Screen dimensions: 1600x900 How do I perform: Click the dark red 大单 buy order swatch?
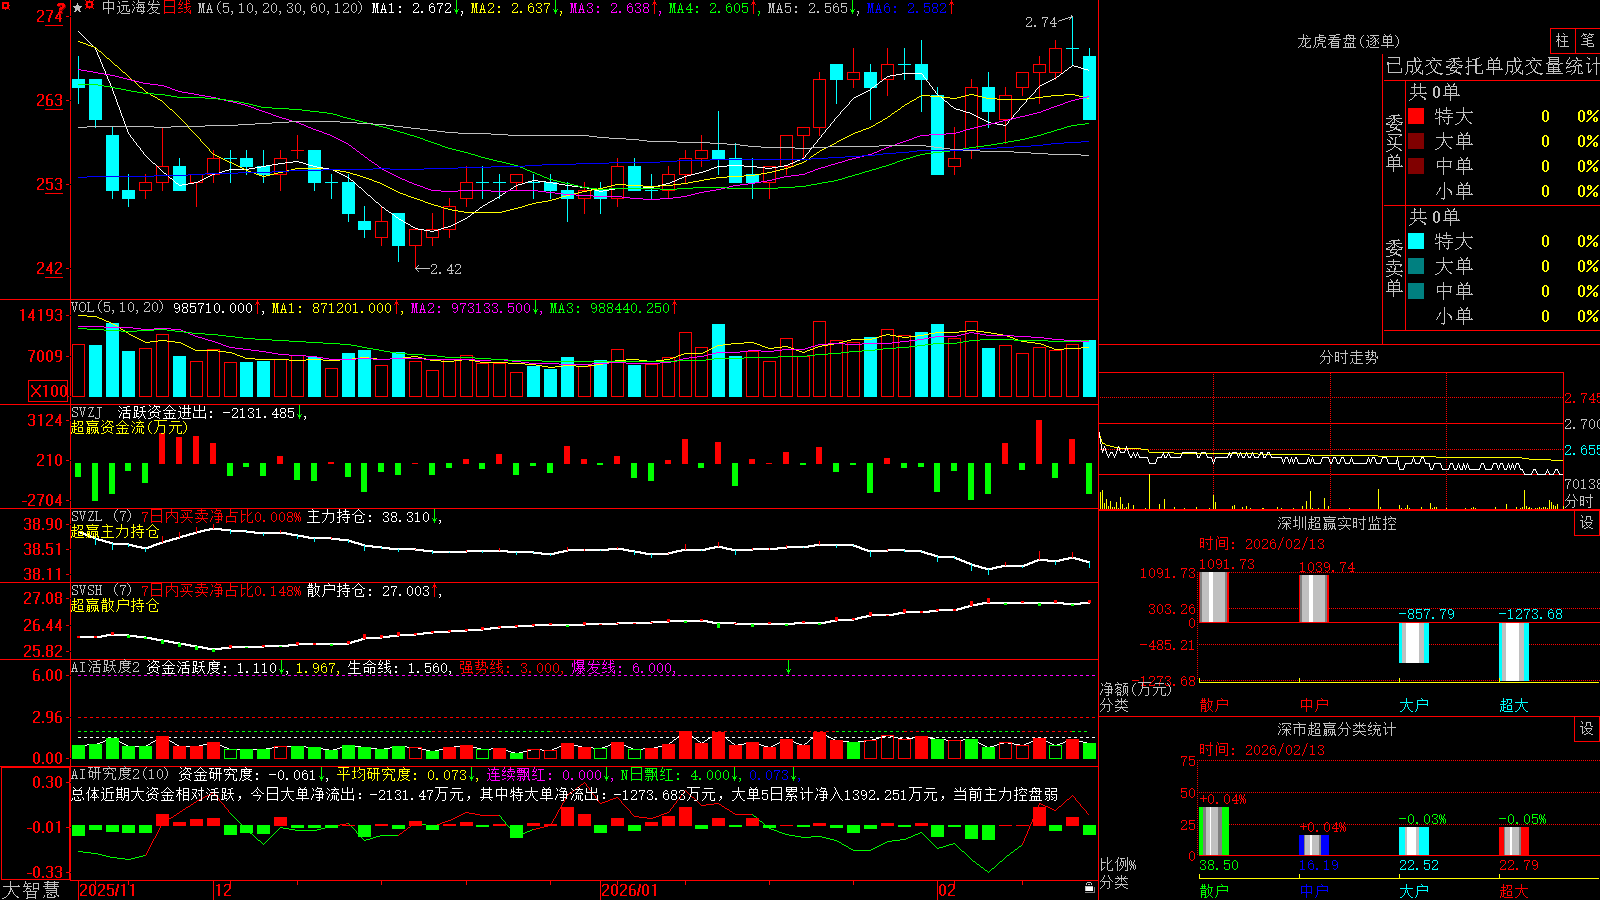click(x=1416, y=141)
